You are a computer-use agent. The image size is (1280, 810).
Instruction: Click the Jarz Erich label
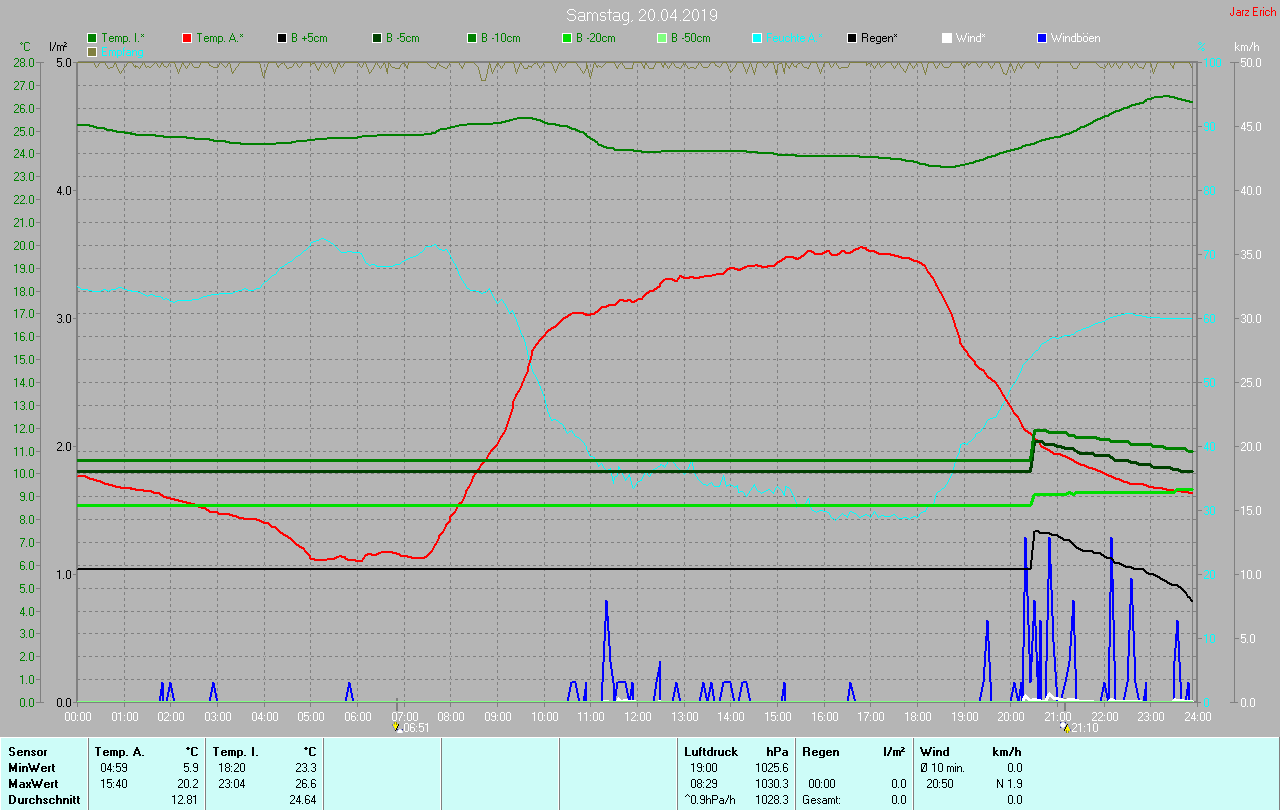point(1252,12)
